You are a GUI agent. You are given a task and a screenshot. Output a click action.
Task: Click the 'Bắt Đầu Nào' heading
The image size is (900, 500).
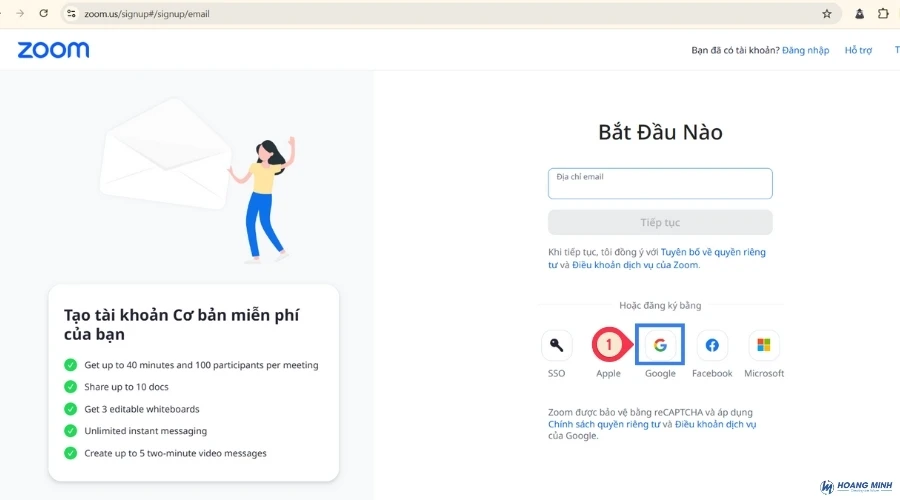[660, 132]
